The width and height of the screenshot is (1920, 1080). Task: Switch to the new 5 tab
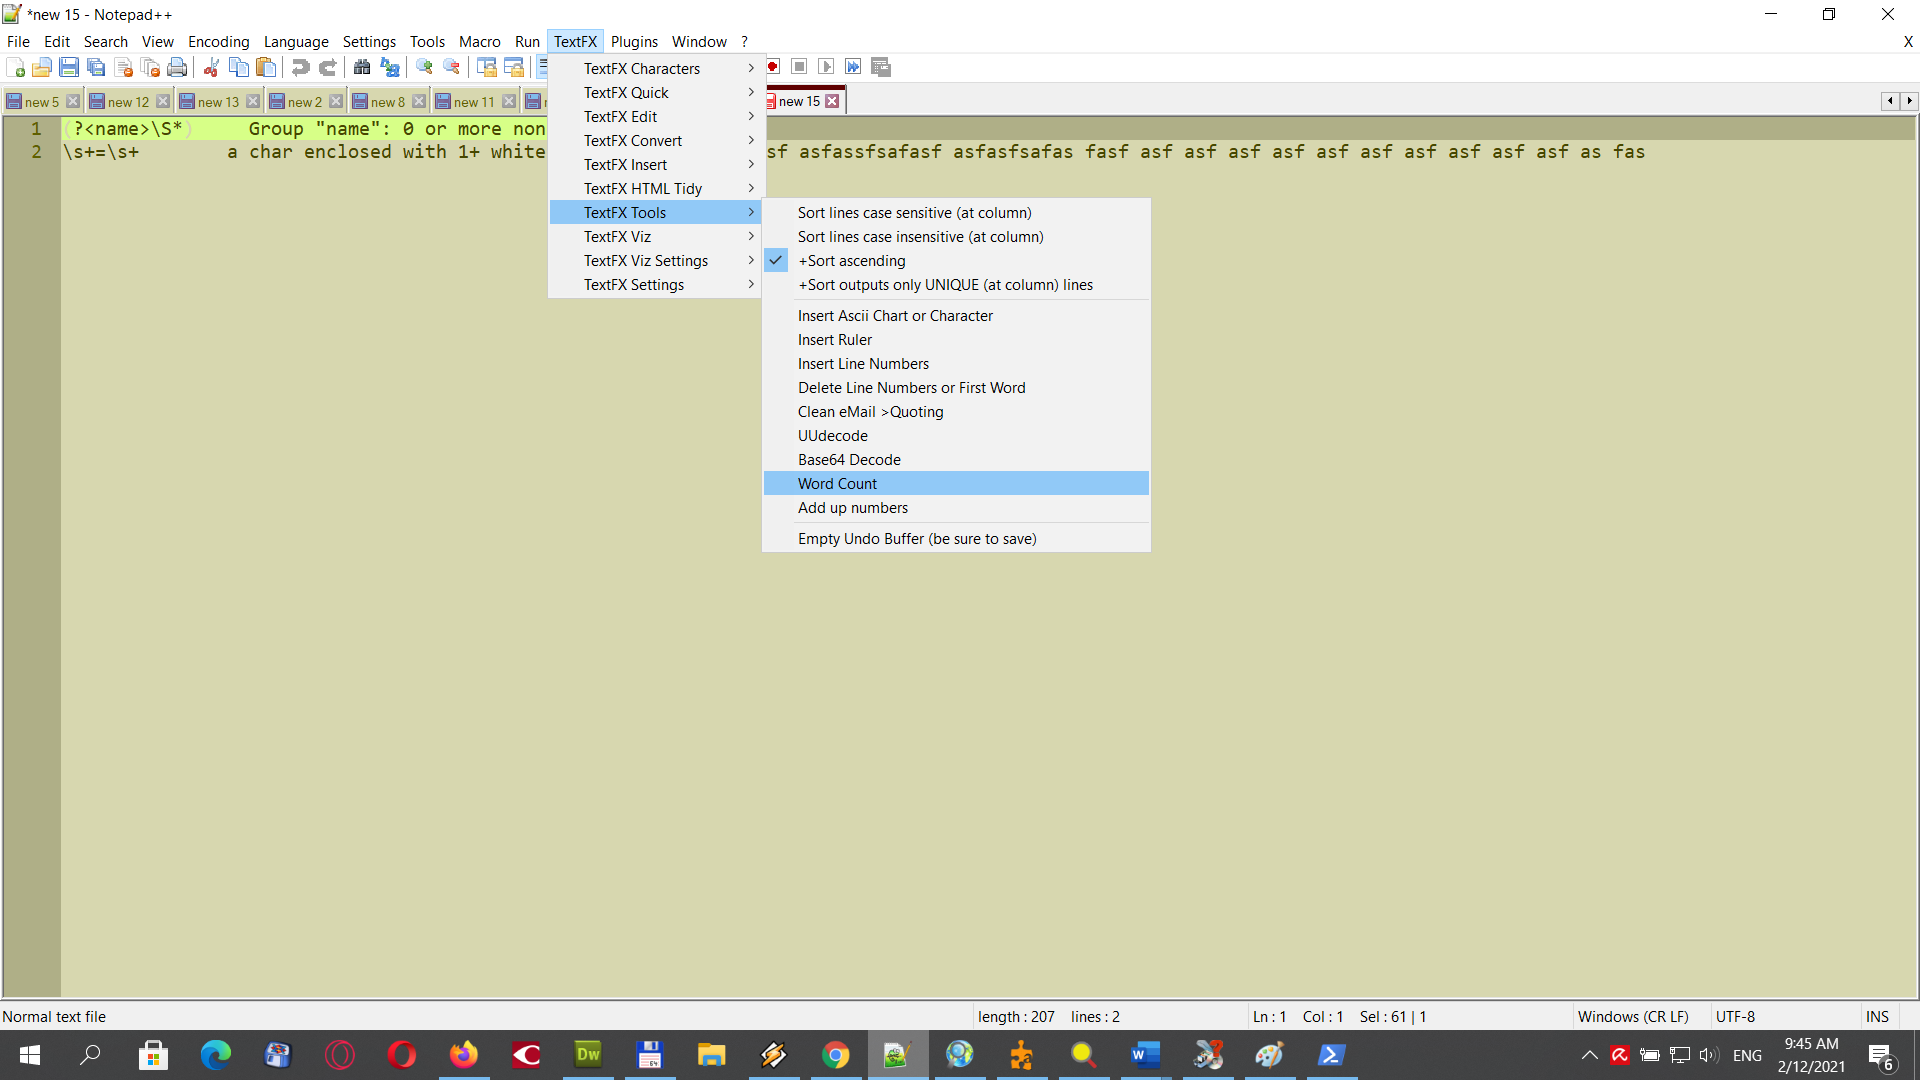click(41, 102)
